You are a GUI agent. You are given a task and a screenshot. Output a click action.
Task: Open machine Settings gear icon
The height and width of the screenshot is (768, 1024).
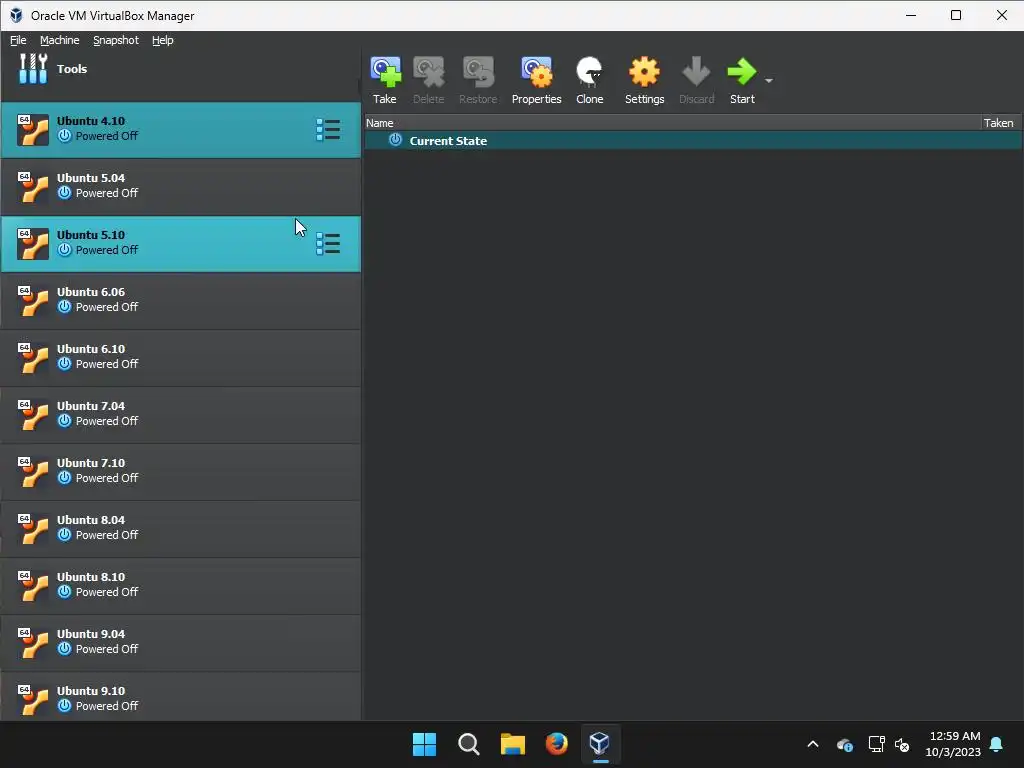click(644, 72)
